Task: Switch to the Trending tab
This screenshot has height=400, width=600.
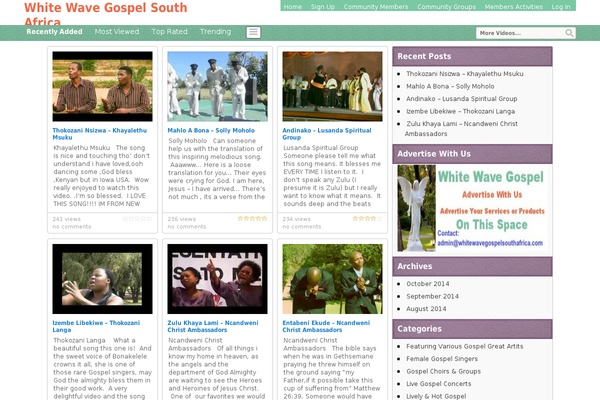Action: coord(215,31)
